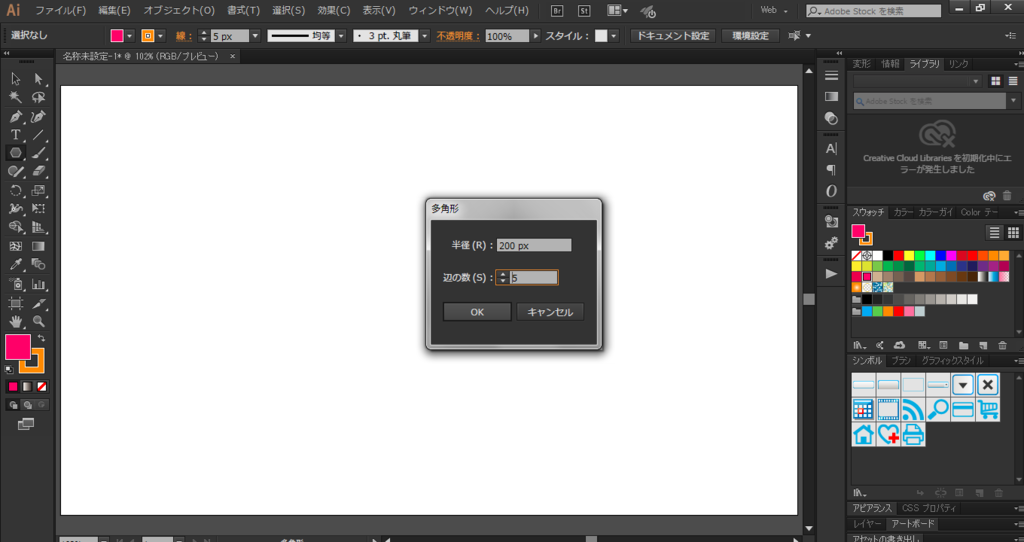Click キャンセル in polygon dialog
1024x542 pixels.
point(550,312)
